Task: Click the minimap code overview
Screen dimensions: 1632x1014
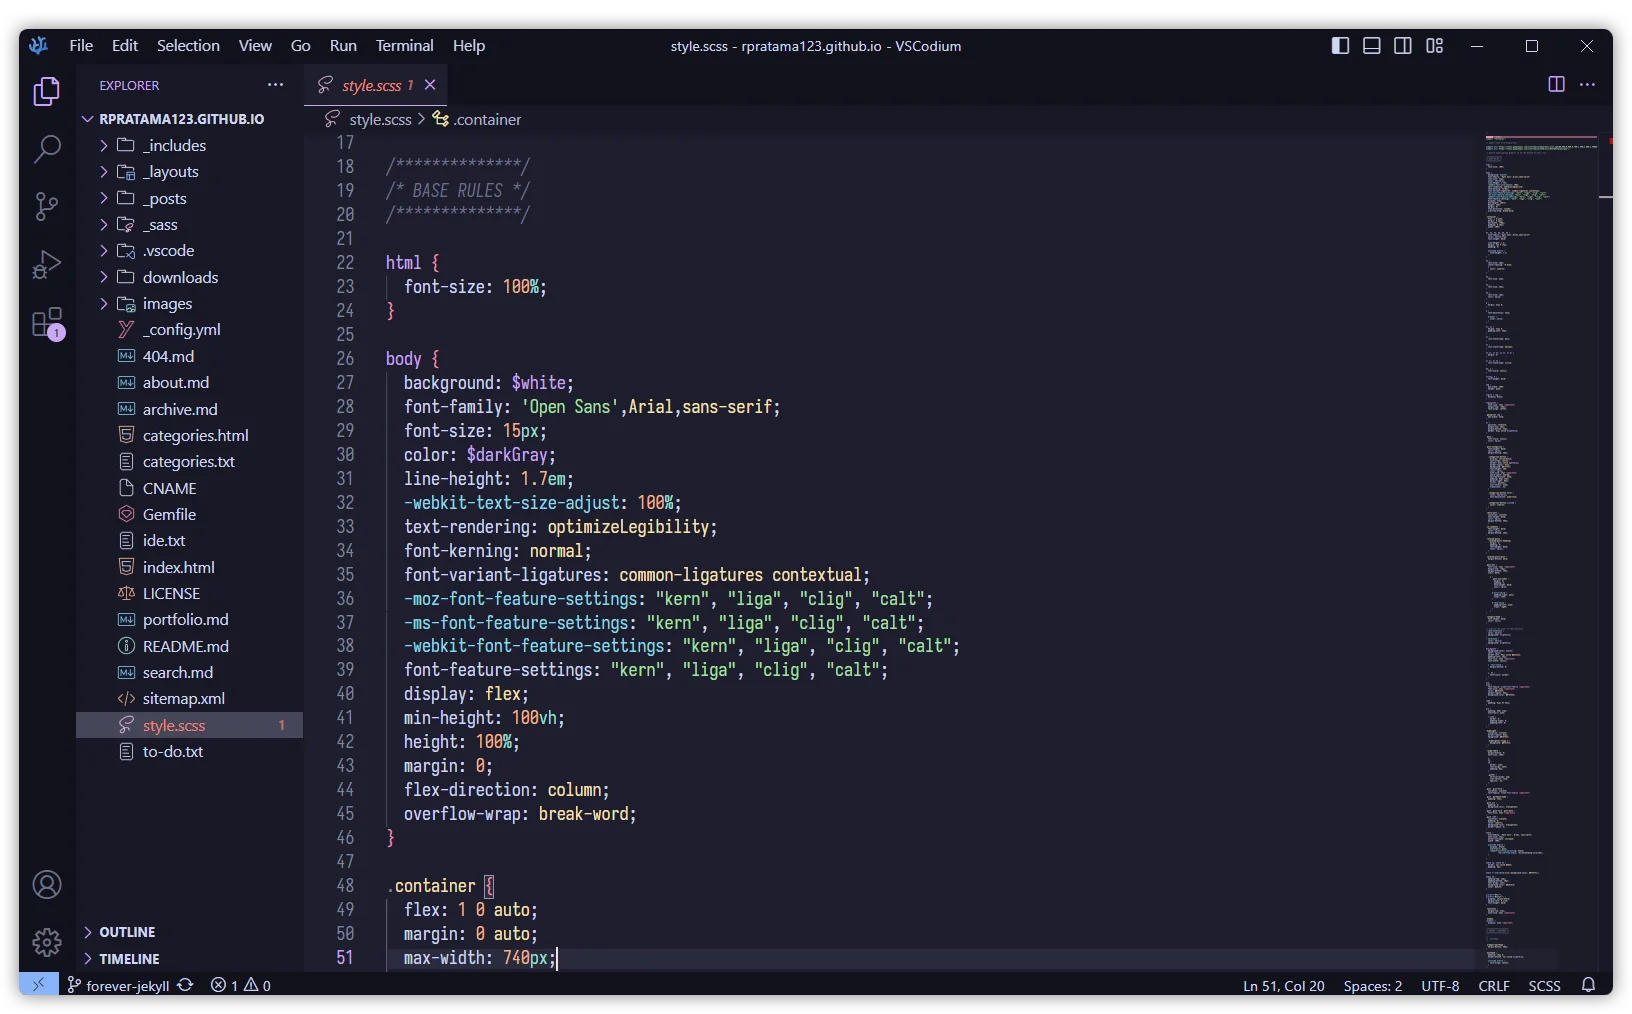Action: (1540, 500)
